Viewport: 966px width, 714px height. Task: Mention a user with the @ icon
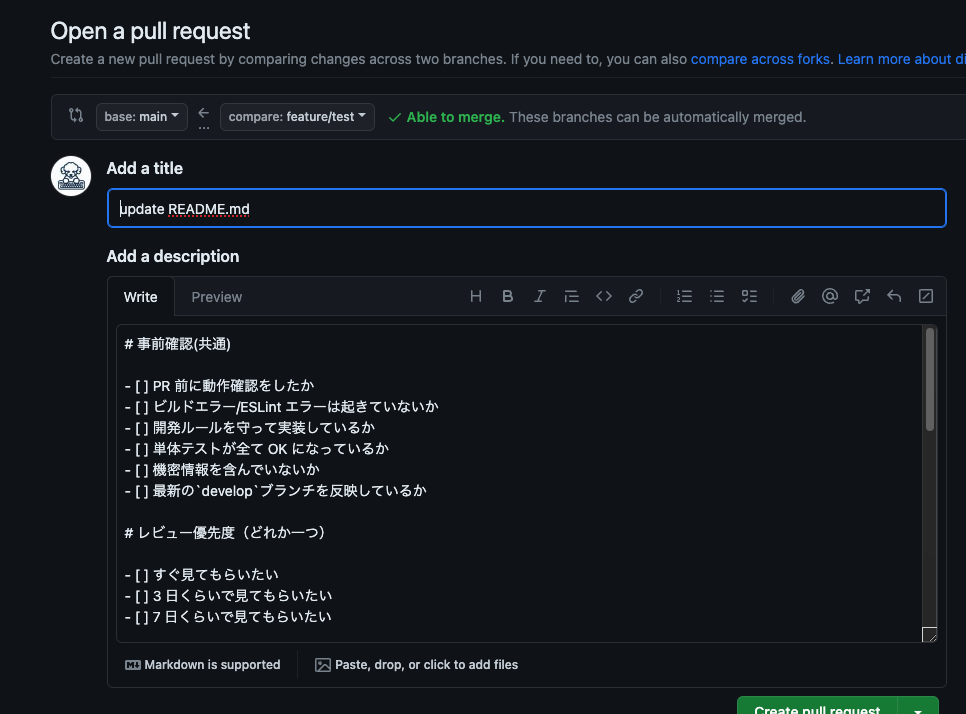829,296
